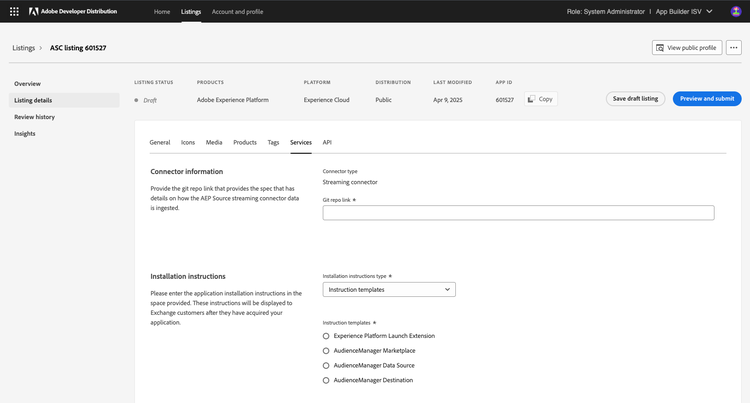
Task: Click the Adobe Experience Platform product value
Action: pos(233,100)
